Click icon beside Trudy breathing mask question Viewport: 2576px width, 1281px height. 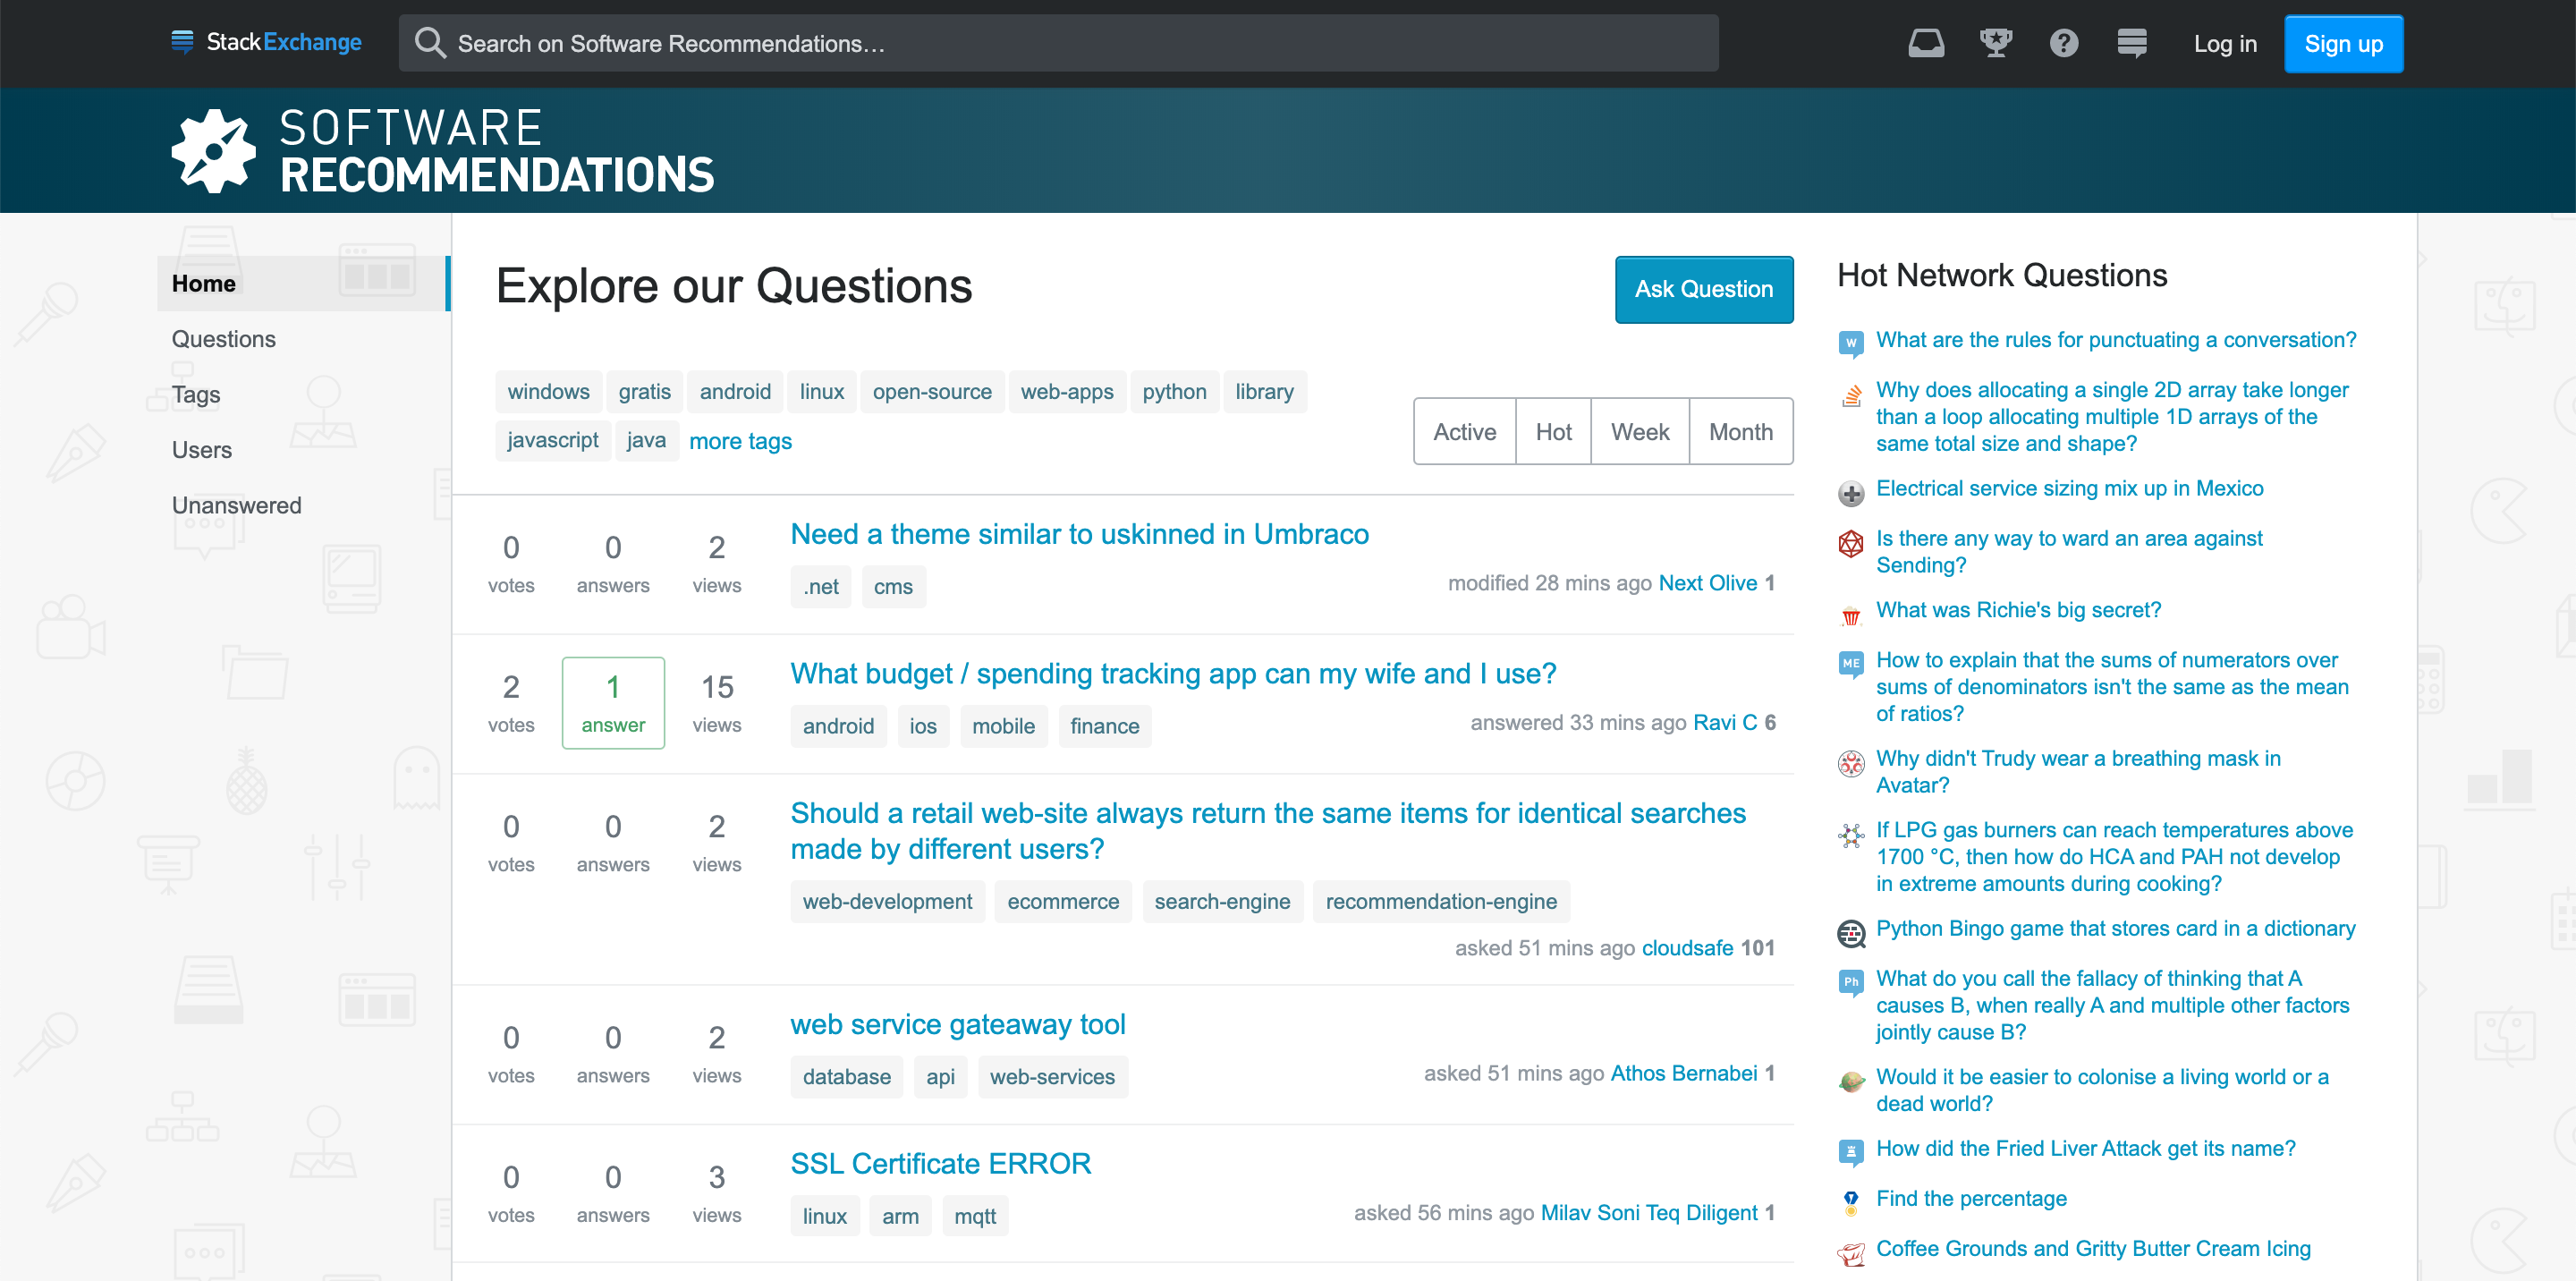[x=1851, y=763]
